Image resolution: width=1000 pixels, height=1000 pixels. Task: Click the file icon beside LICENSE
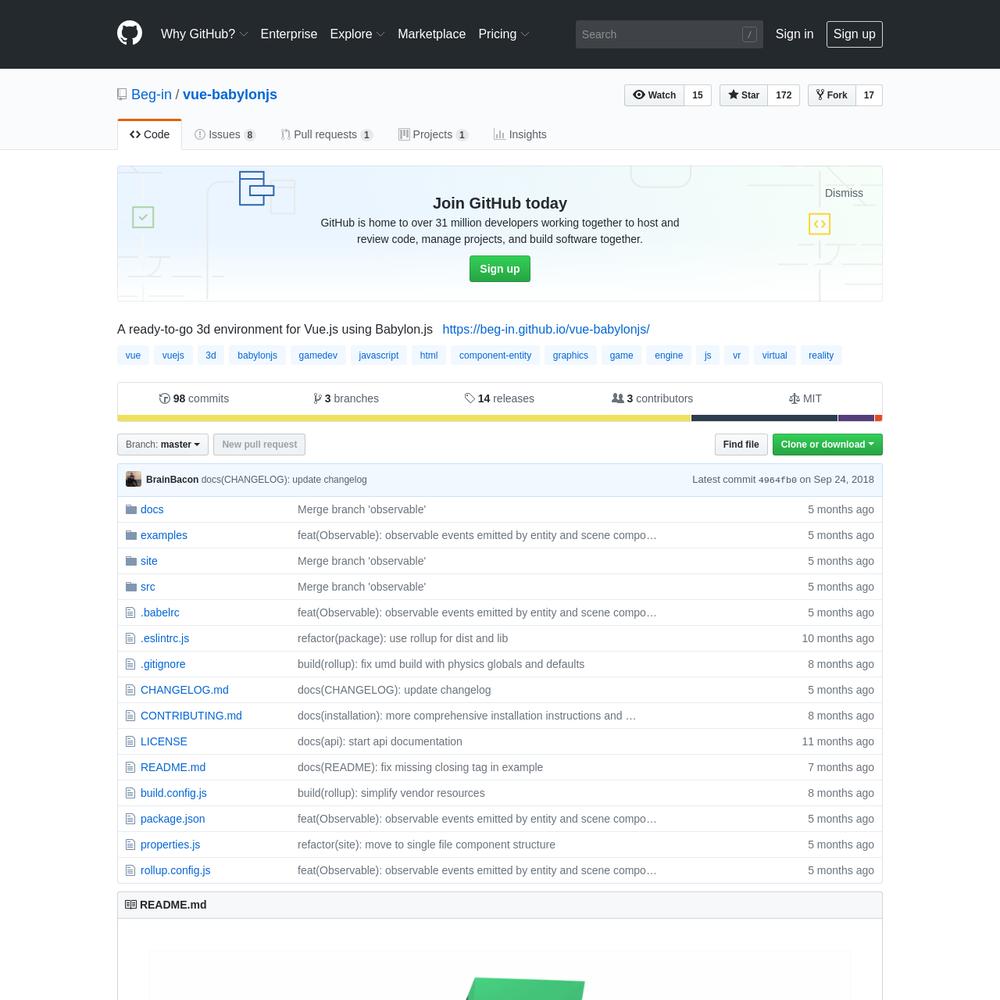pyautogui.click(x=131, y=741)
